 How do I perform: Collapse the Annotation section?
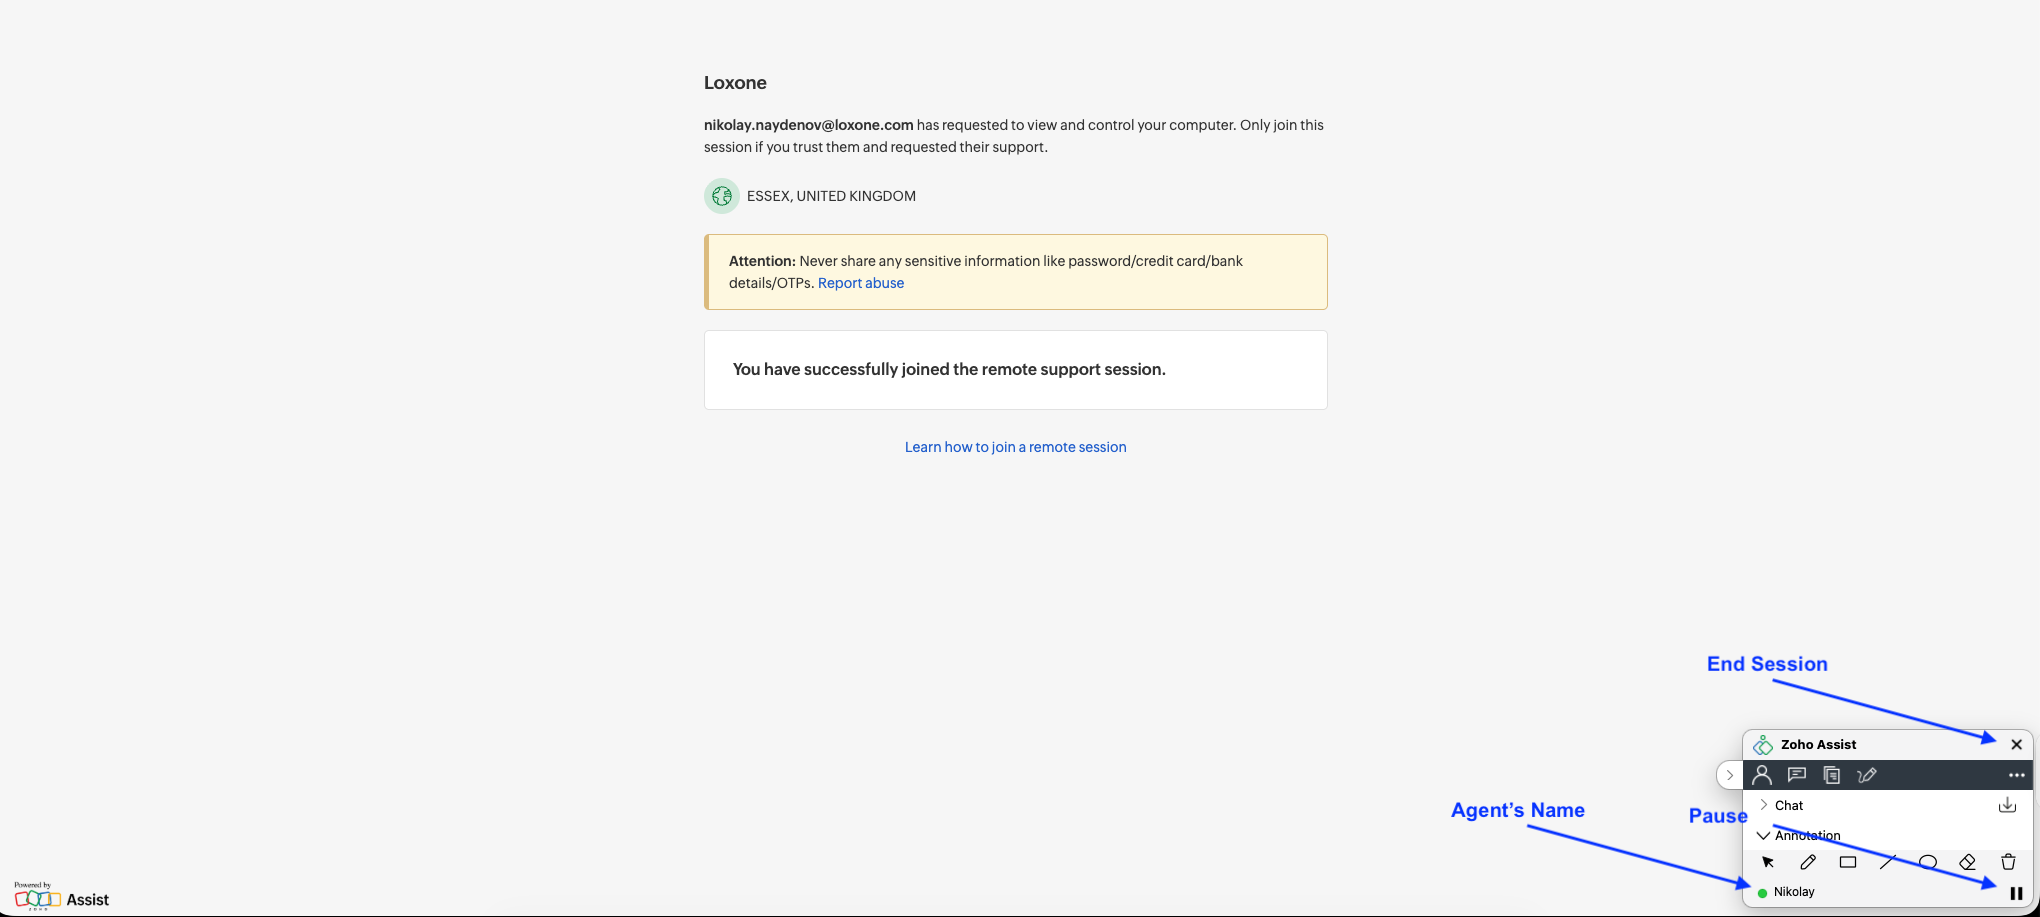(x=1764, y=835)
